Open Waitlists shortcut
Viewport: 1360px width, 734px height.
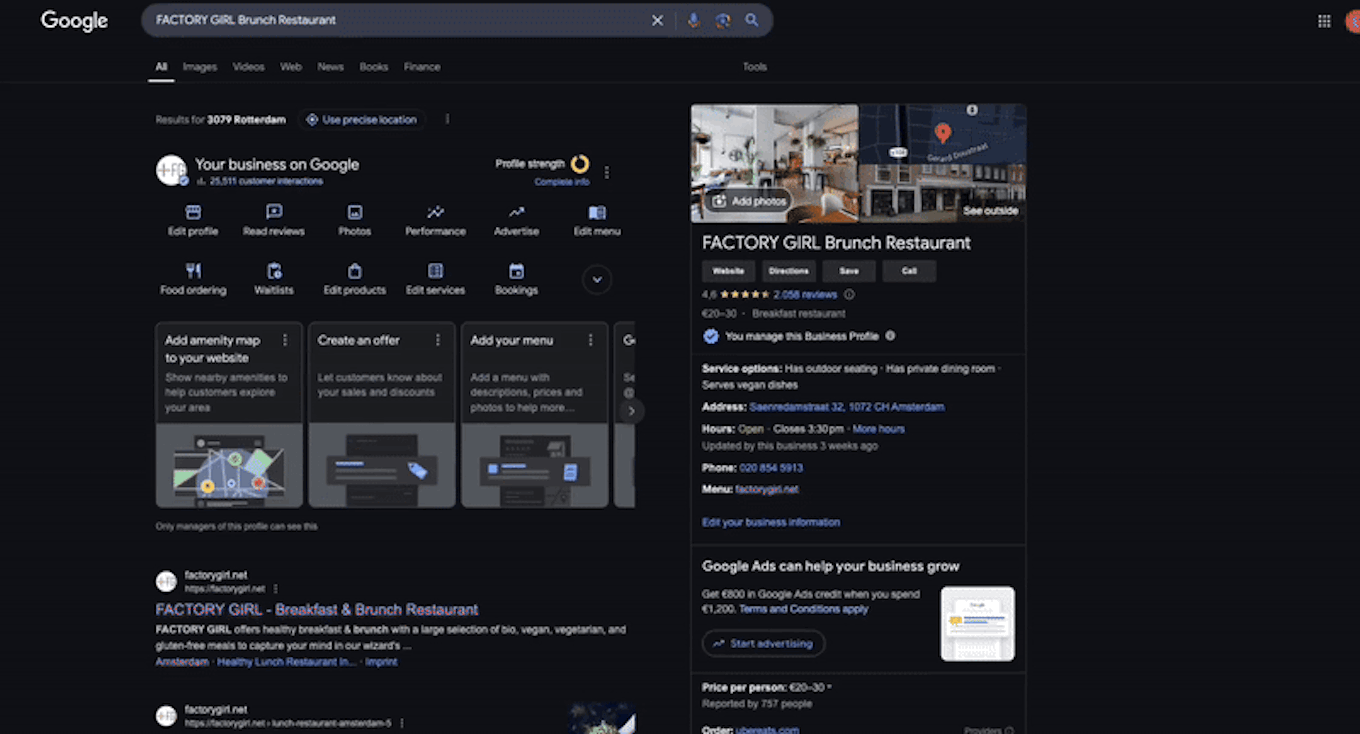[x=274, y=280]
